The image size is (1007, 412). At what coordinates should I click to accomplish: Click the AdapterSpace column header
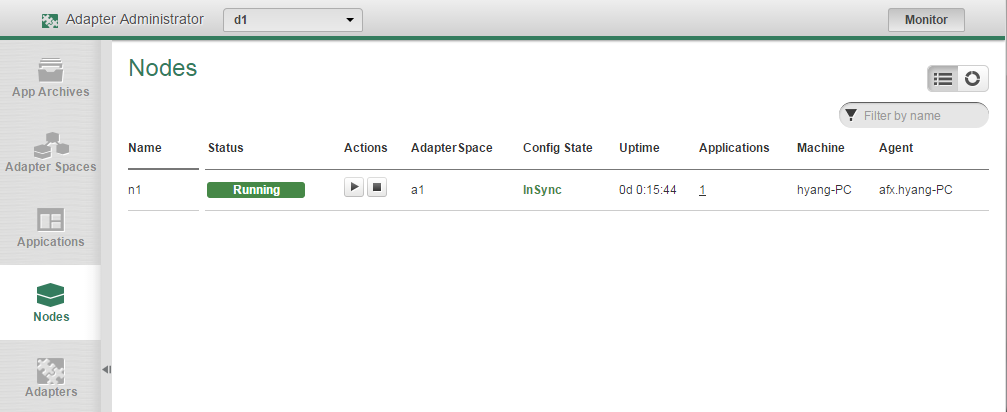(x=451, y=148)
